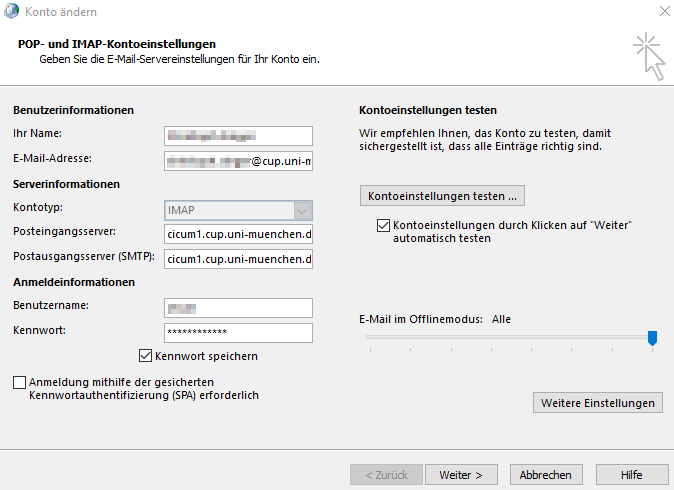This screenshot has height=490, width=674.
Task: Click the cursor sparkle icon in the header
Action: [648, 55]
